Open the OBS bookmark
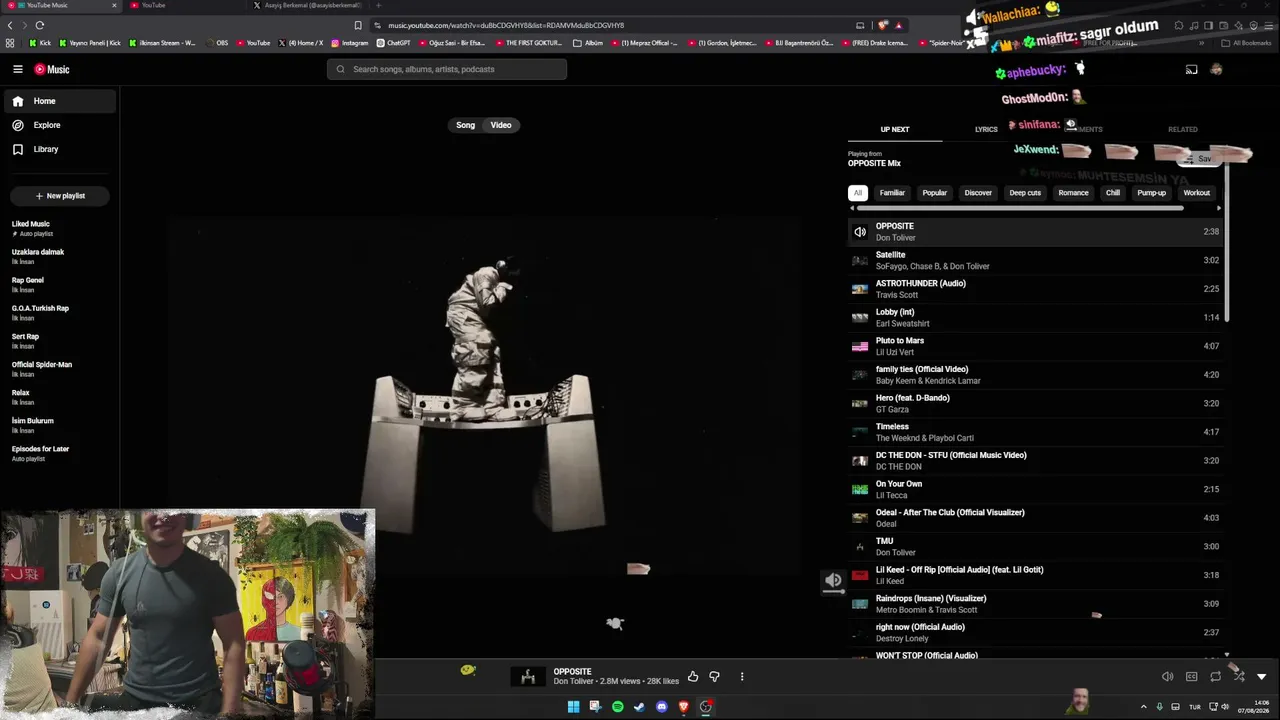 (217, 43)
